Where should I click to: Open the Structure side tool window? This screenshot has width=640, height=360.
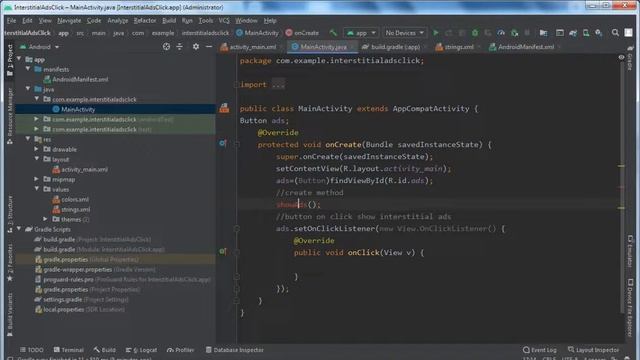coord(10,214)
